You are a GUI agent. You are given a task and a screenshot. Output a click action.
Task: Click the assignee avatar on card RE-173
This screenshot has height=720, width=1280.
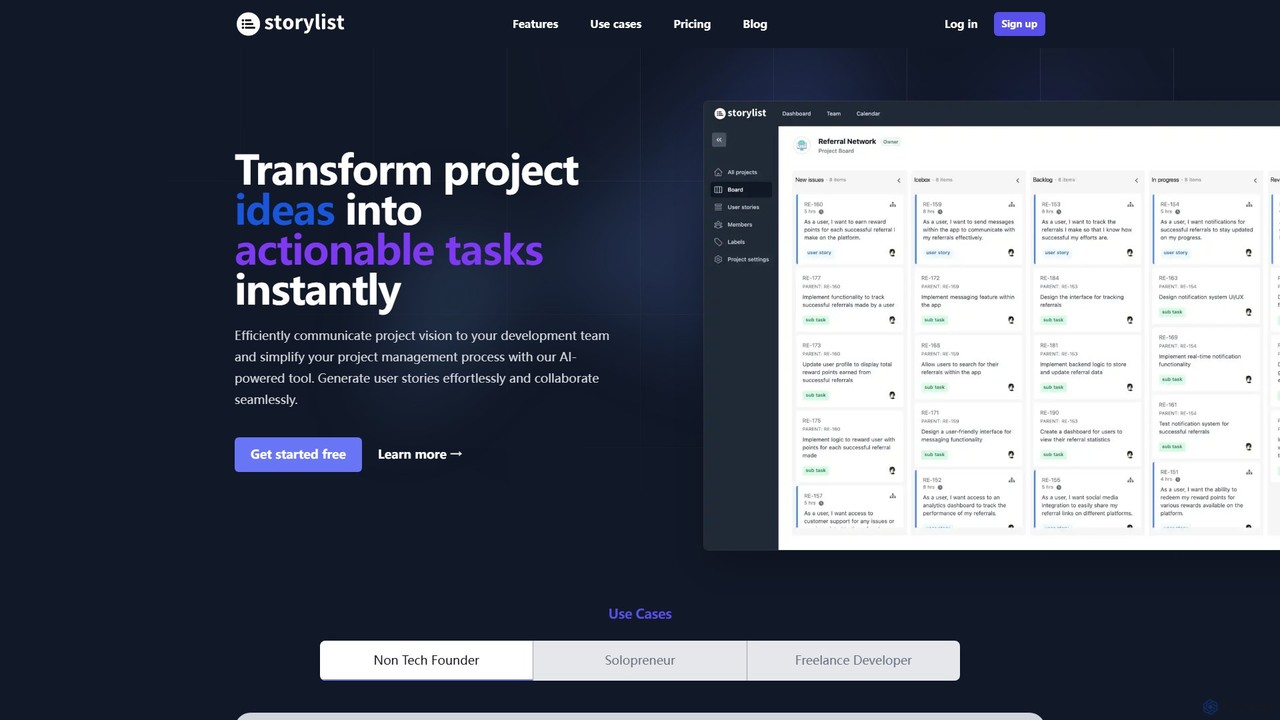point(893,395)
